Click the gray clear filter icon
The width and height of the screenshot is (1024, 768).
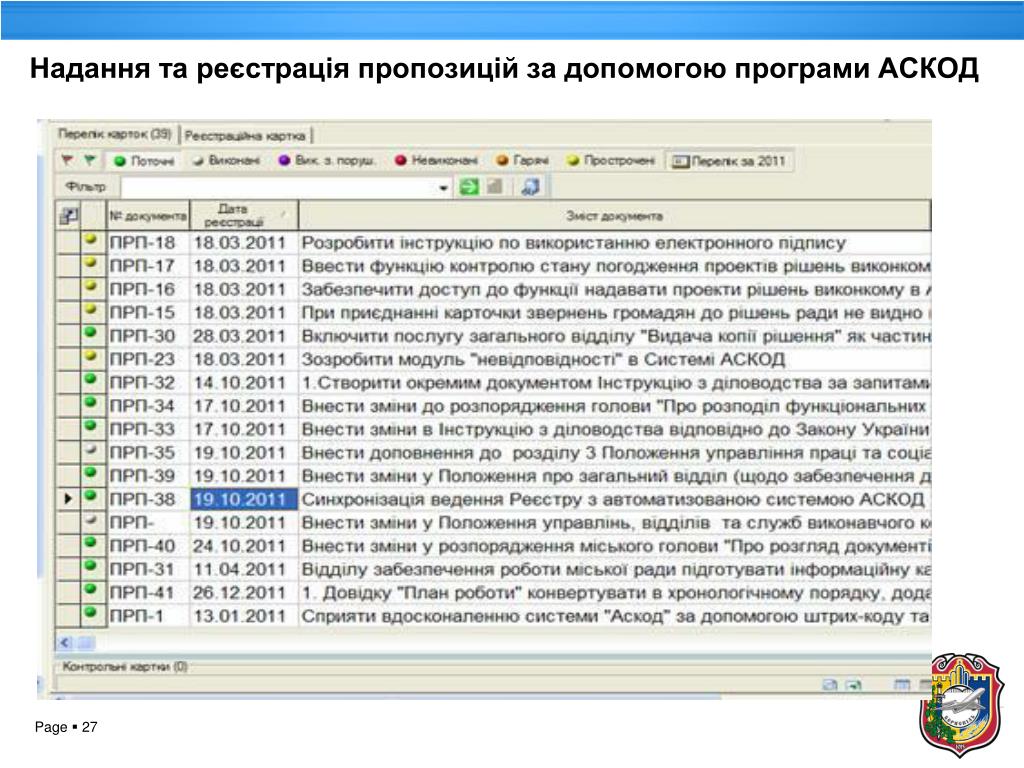[x=494, y=187]
